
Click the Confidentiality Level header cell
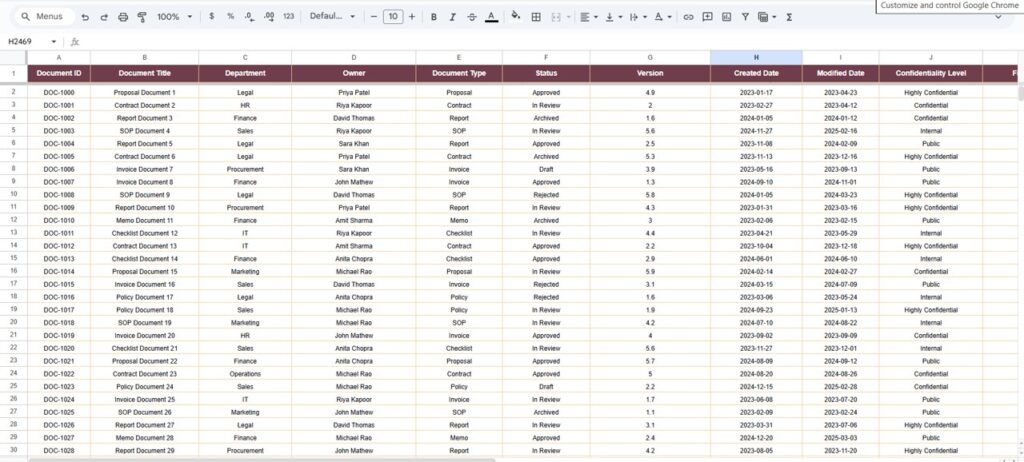point(931,74)
